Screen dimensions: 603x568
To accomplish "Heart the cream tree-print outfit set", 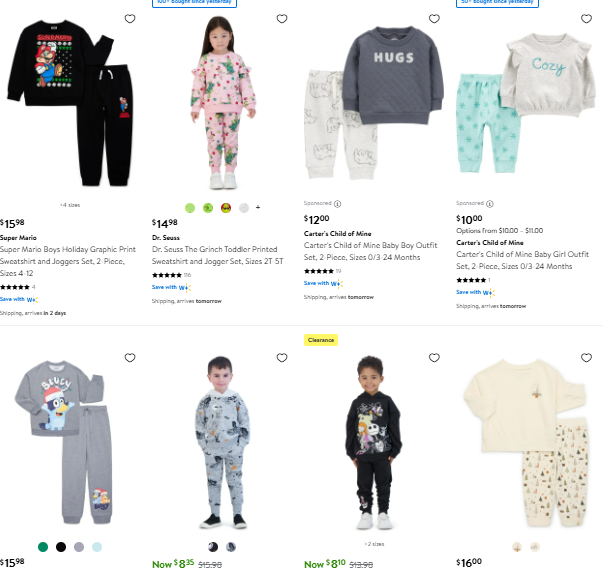I will pos(586,358).
